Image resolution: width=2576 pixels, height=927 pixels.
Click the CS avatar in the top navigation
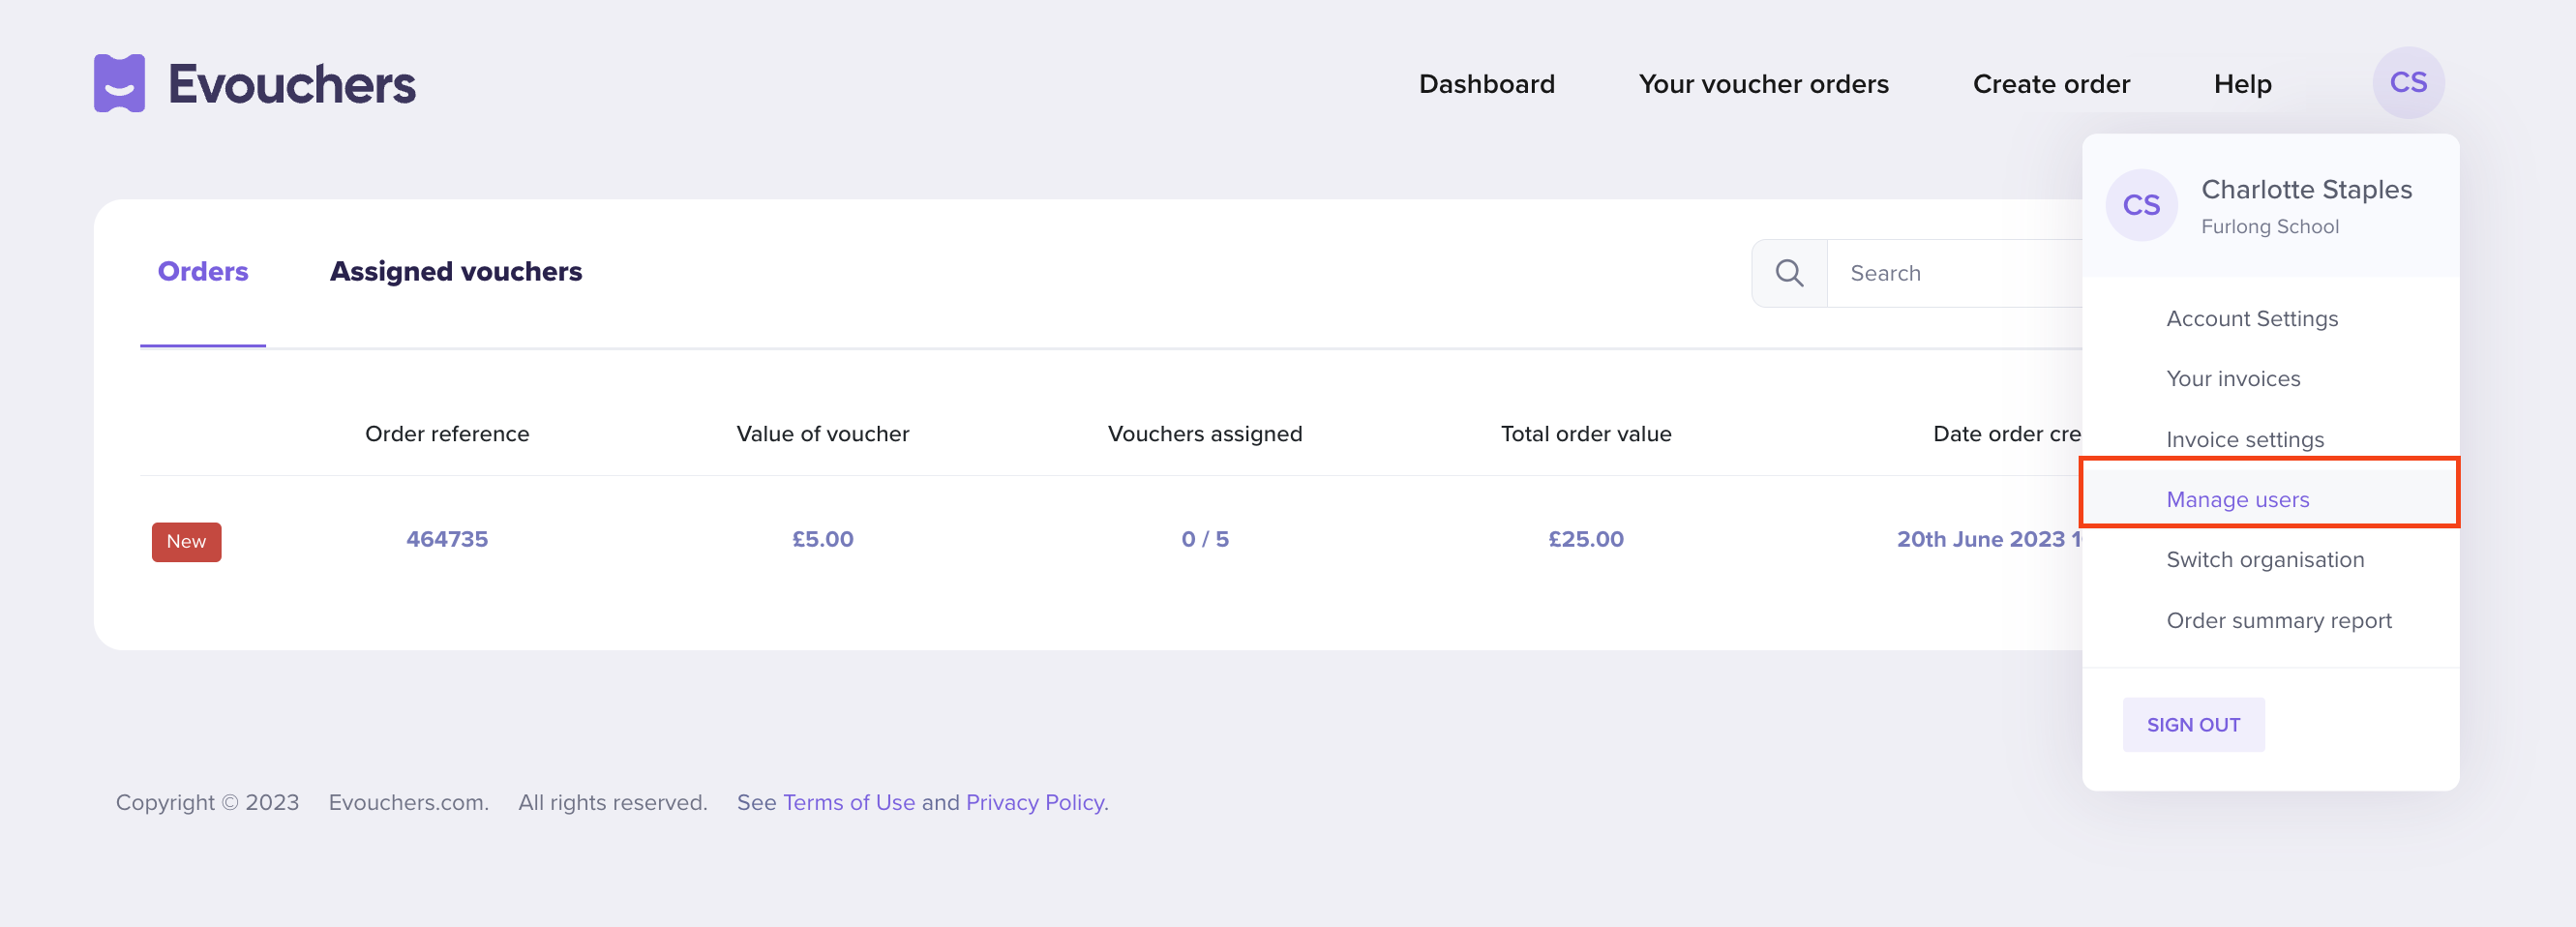2407,83
